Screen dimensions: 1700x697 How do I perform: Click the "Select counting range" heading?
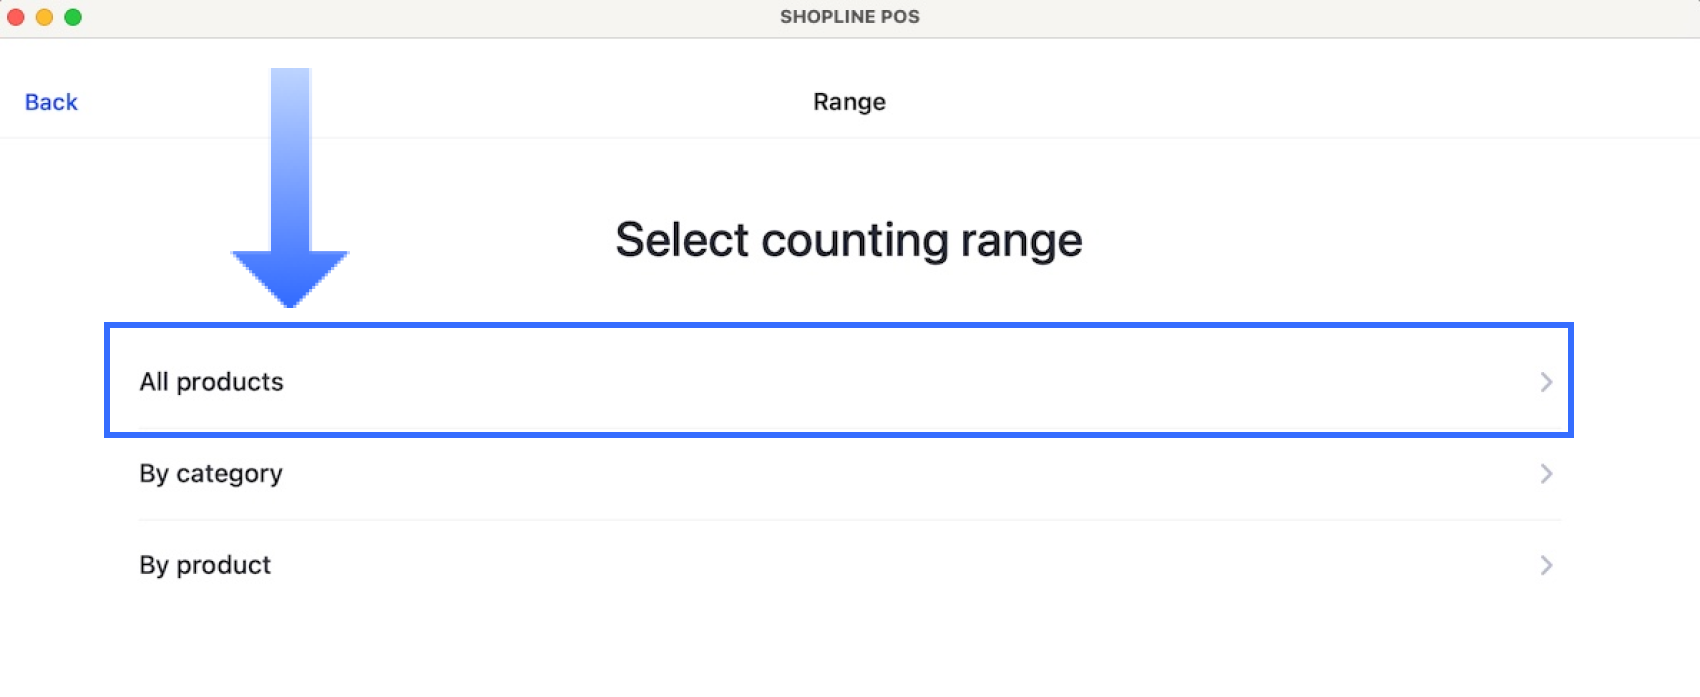(848, 240)
